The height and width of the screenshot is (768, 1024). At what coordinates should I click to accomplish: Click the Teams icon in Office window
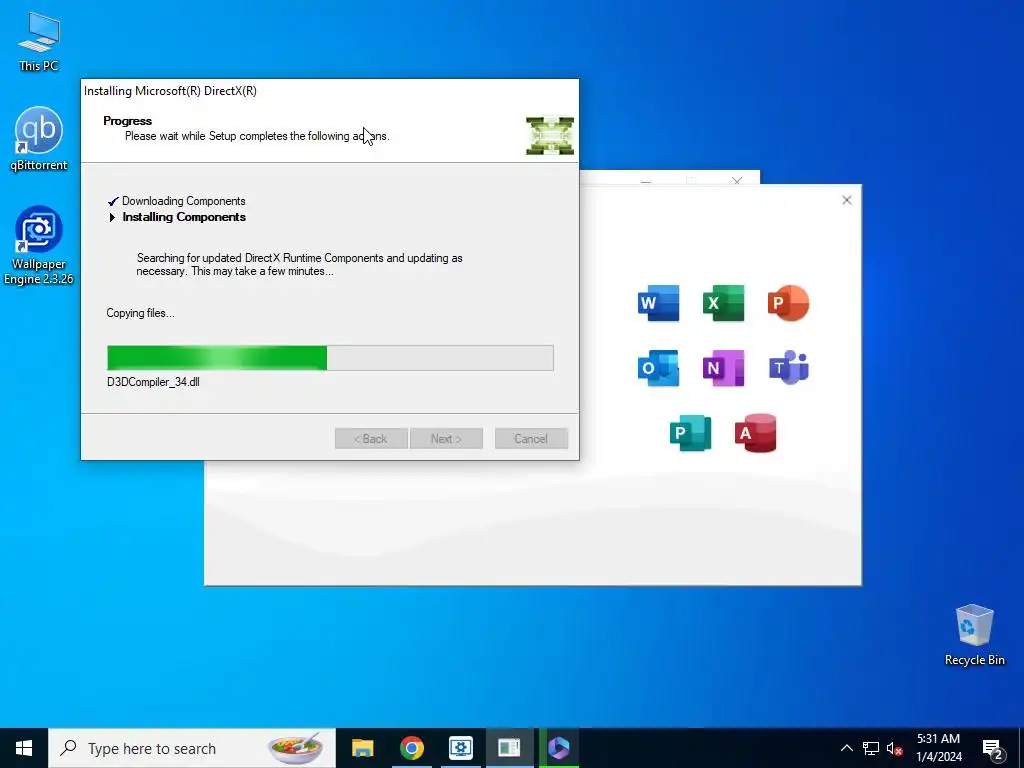[x=788, y=368]
